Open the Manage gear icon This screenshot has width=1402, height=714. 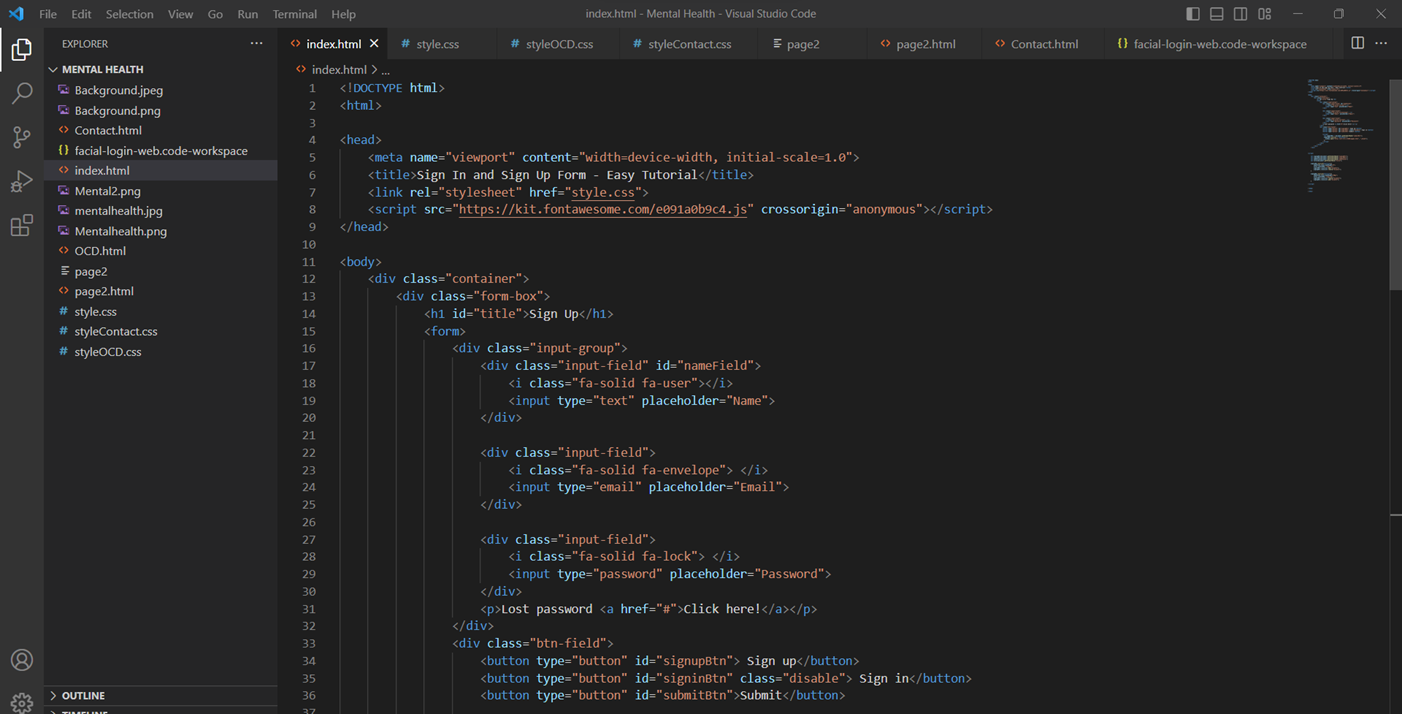pos(21,702)
